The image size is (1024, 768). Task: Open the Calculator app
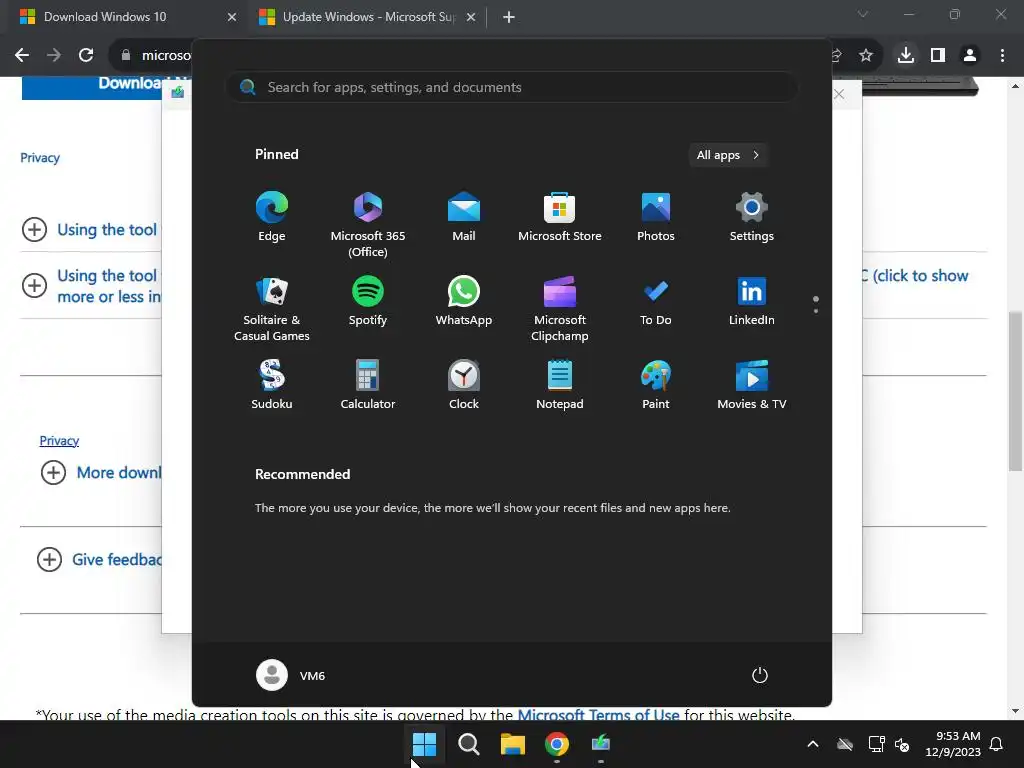point(368,385)
